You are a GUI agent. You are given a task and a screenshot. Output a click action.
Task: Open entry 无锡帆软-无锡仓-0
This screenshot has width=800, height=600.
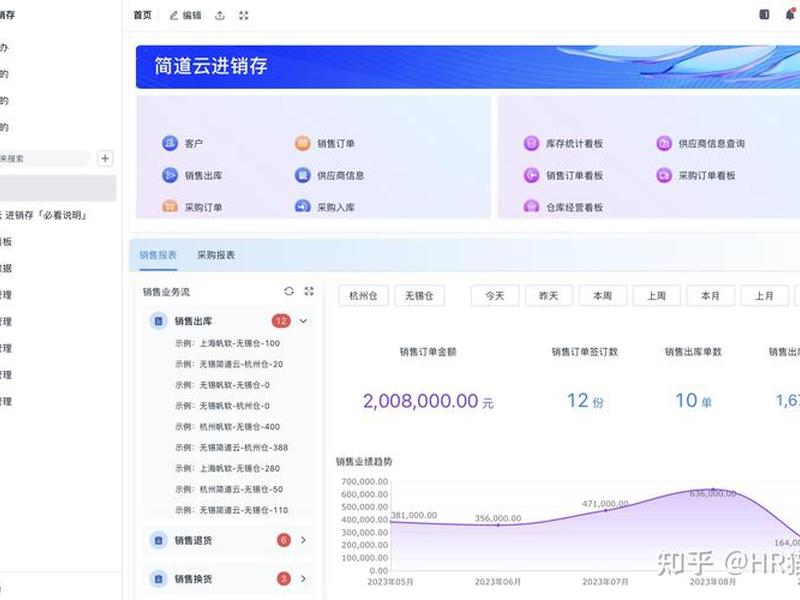click(x=222, y=385)
